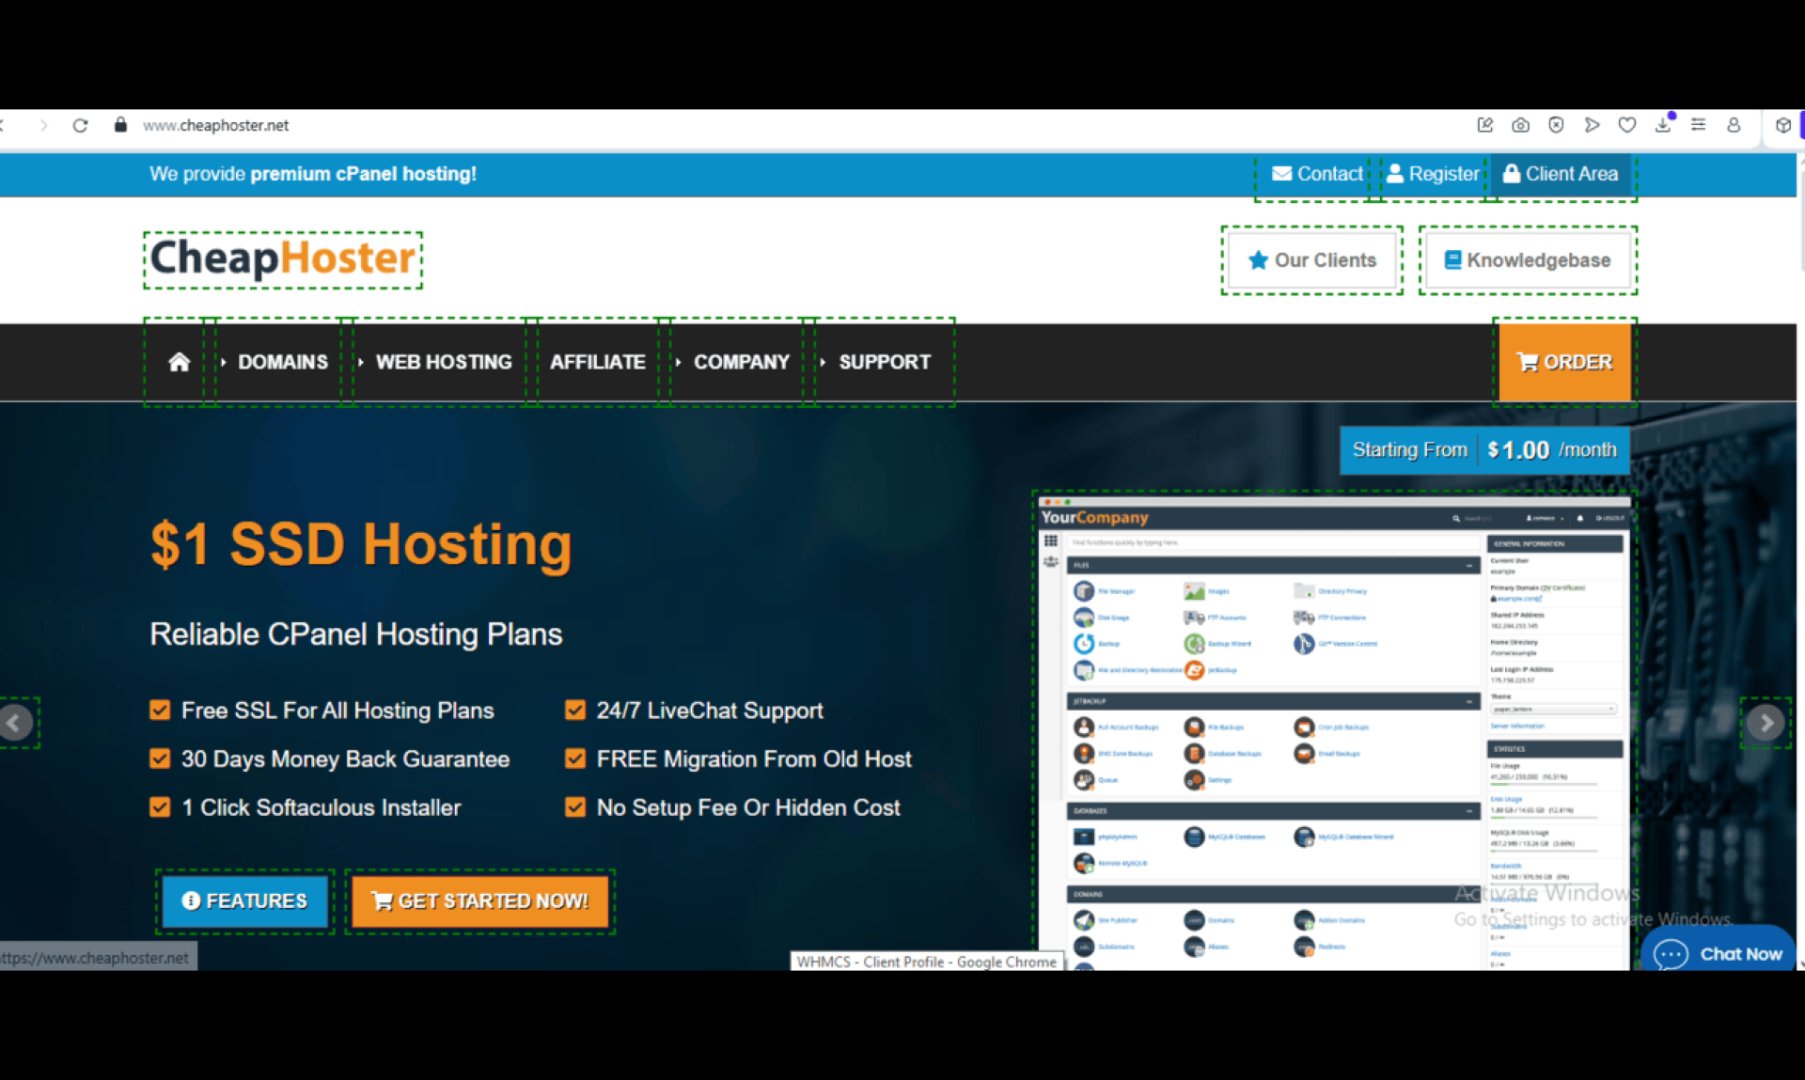Click 'Free SSL For All Hosting Plans'
Screen dimensions: 1805x1080
(x=338, y=711)
